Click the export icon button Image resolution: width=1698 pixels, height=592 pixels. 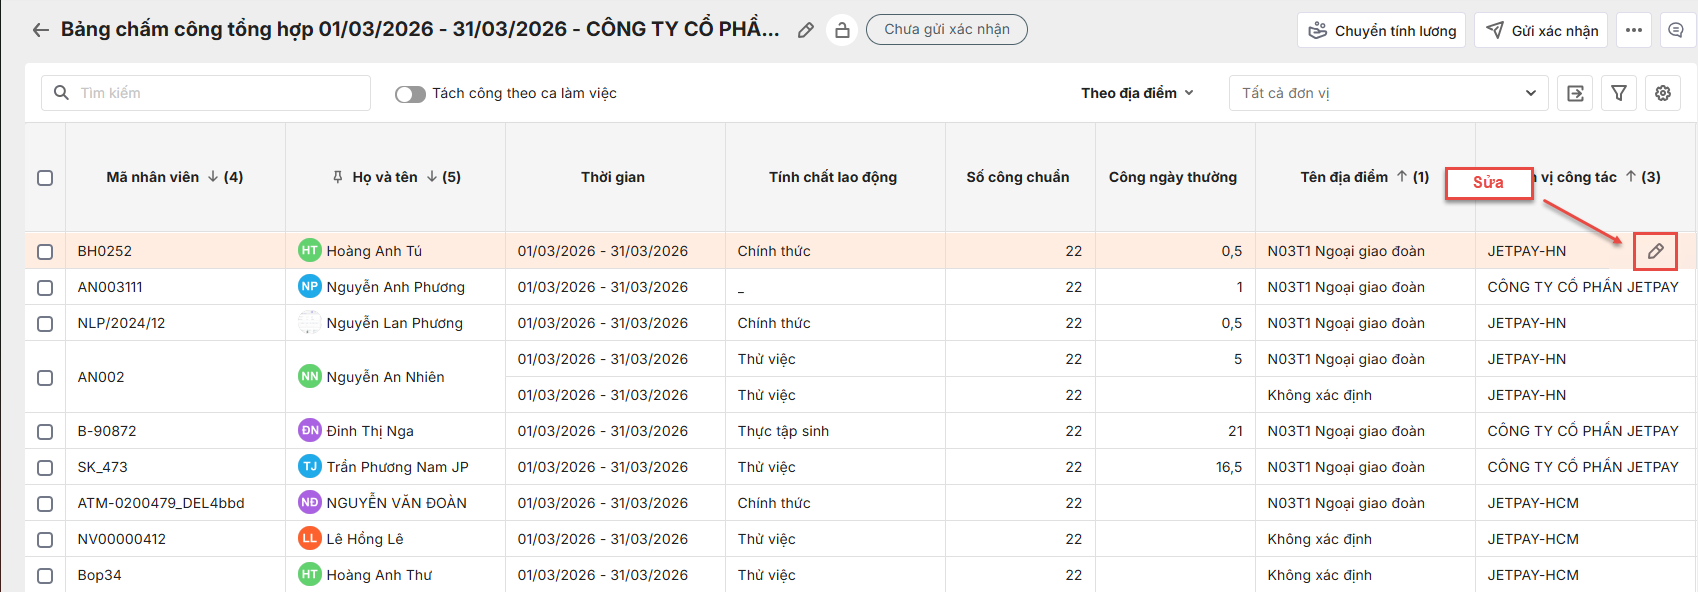point(1575,93)
